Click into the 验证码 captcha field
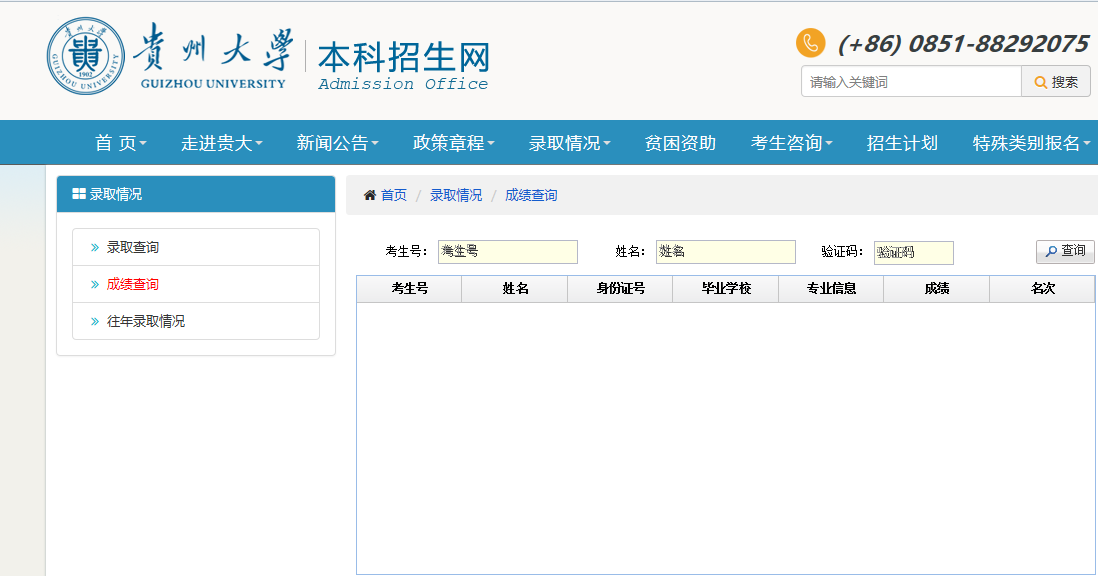Viewport: 1098px width, 576px height. point(913,252)
